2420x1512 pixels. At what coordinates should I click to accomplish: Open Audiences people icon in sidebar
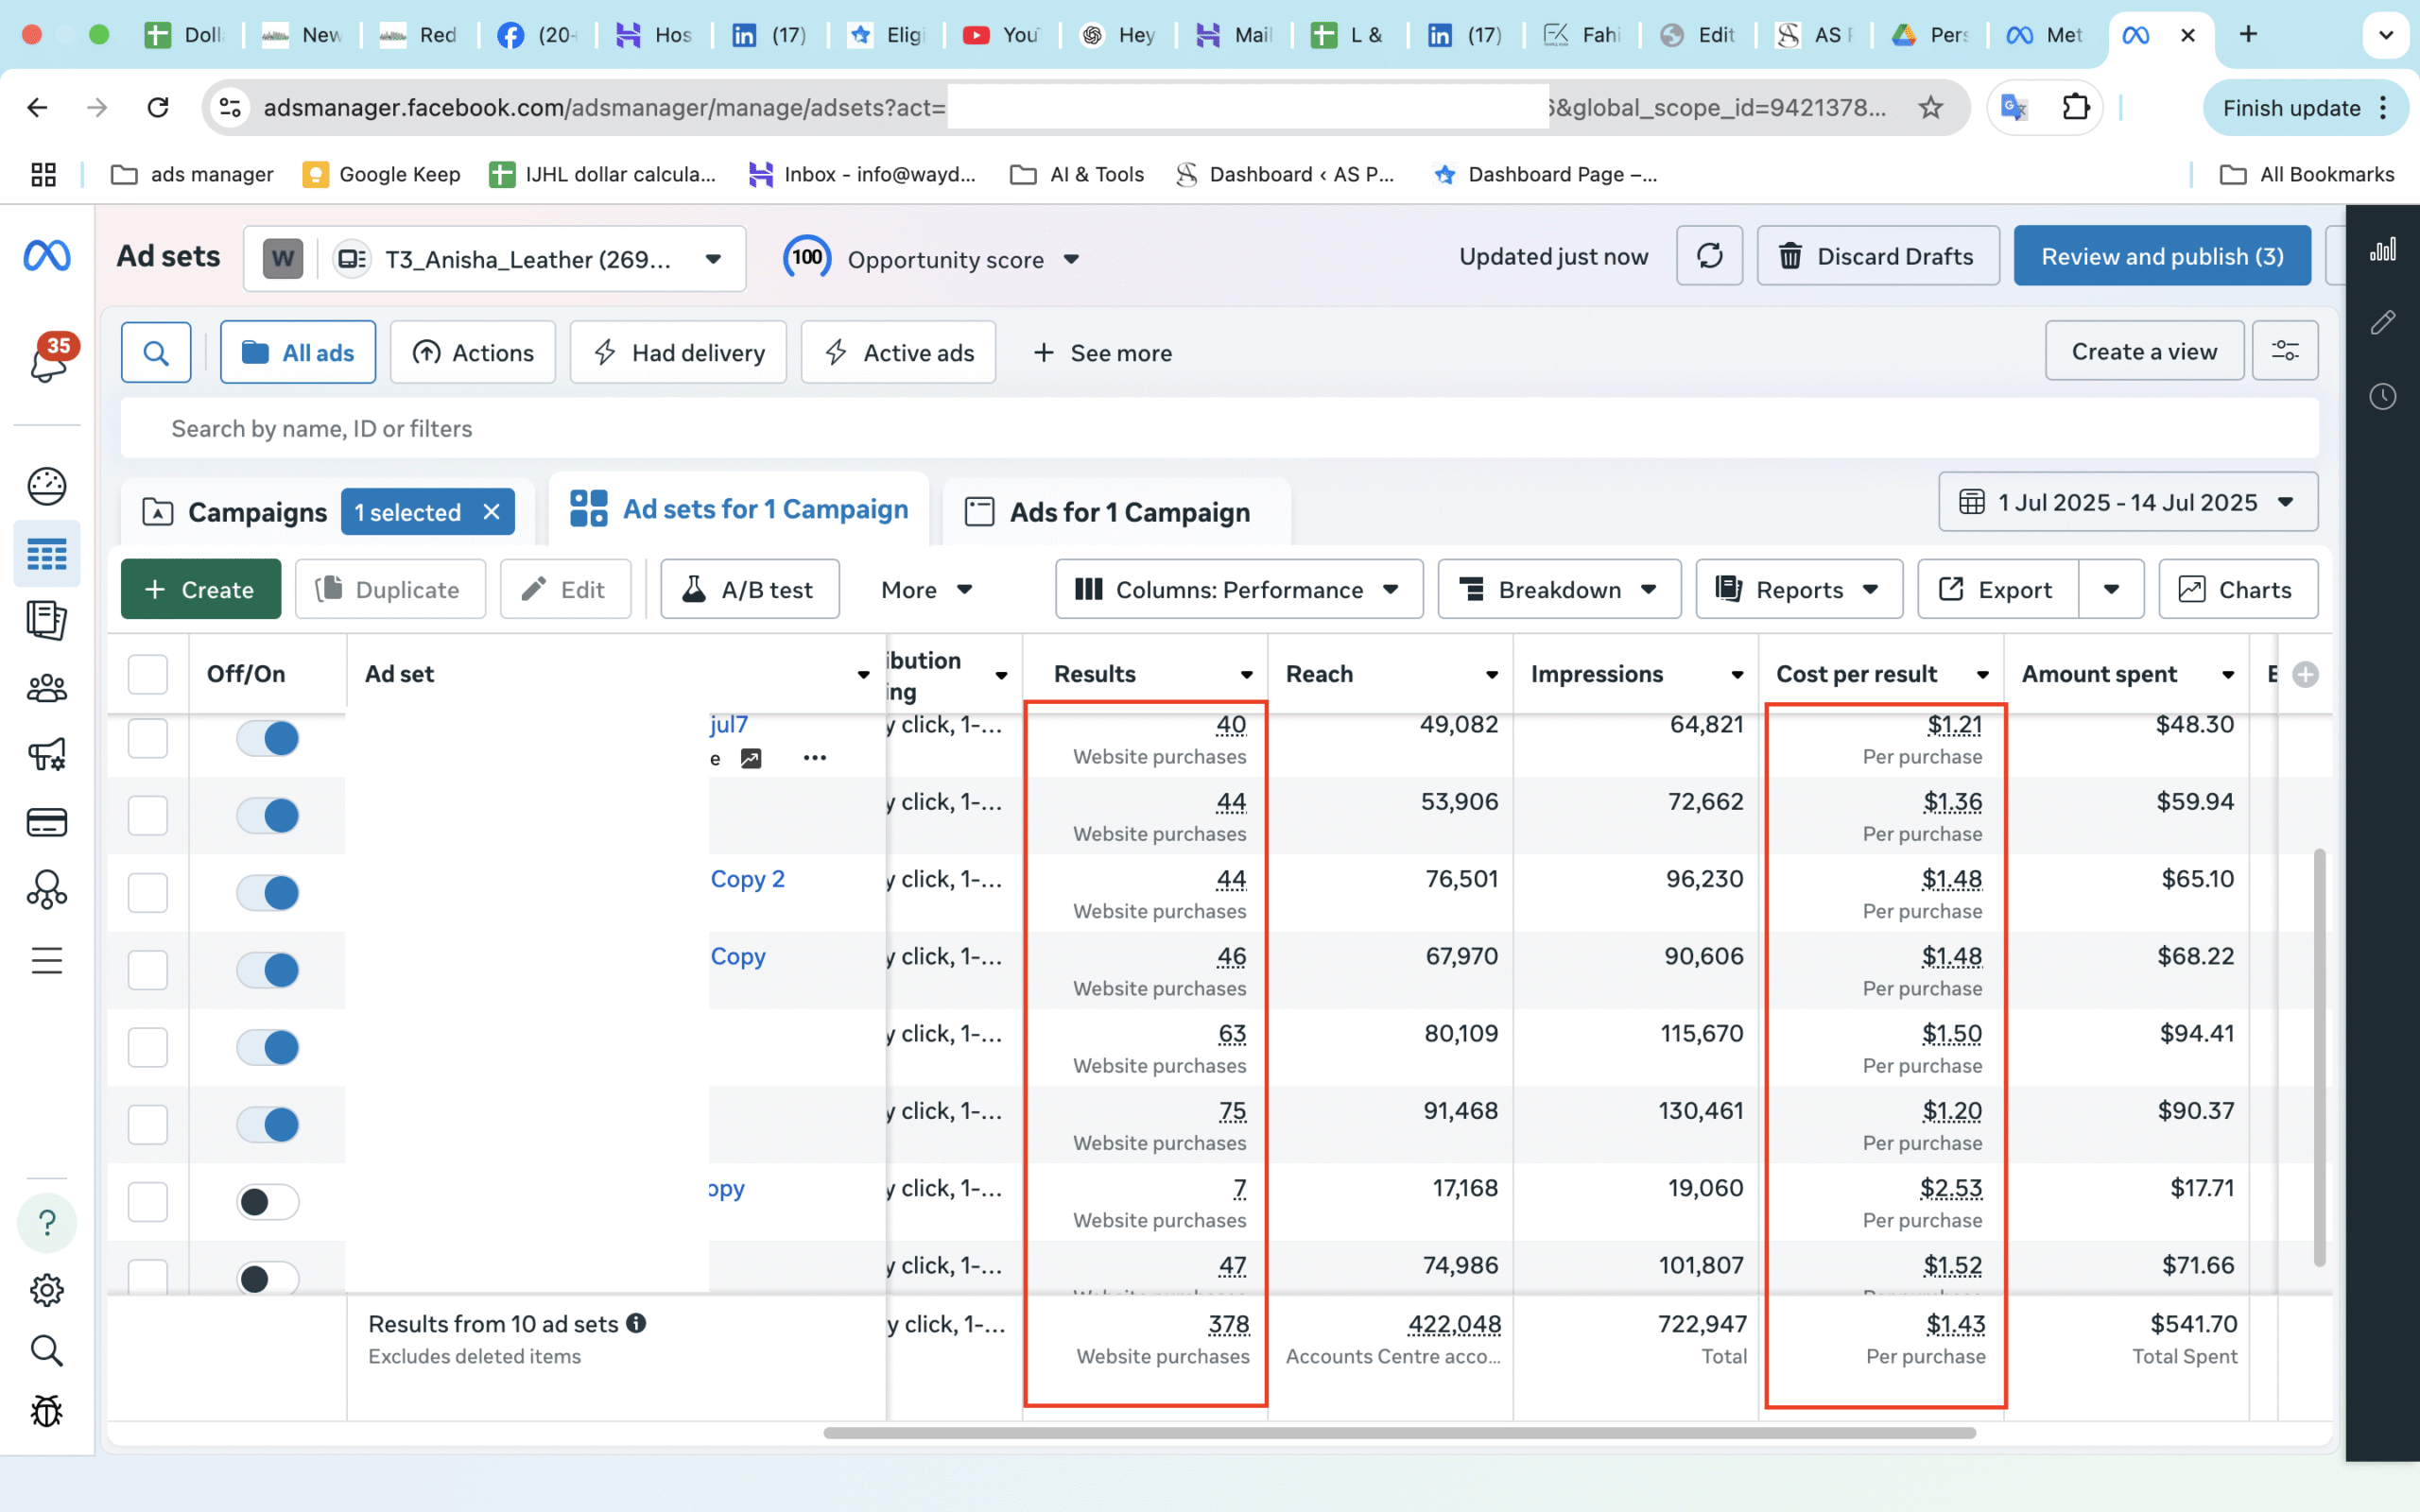47,688
